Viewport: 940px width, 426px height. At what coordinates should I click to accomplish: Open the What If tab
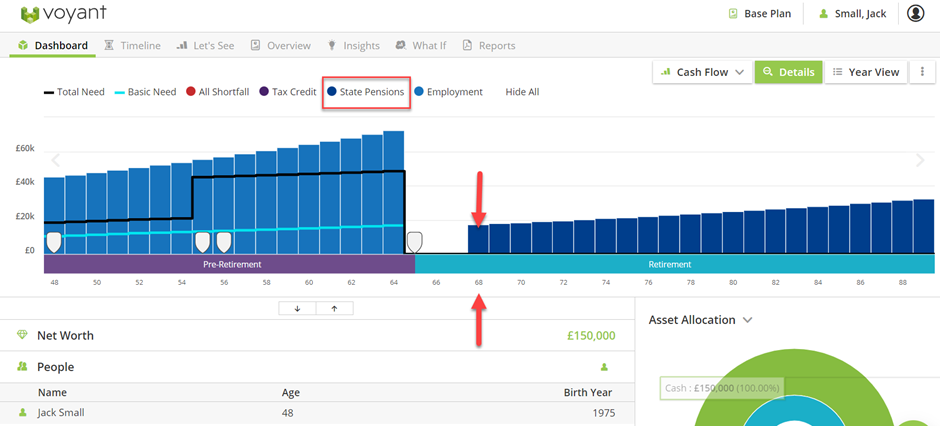pyautogui.click(x=421, y=46)
